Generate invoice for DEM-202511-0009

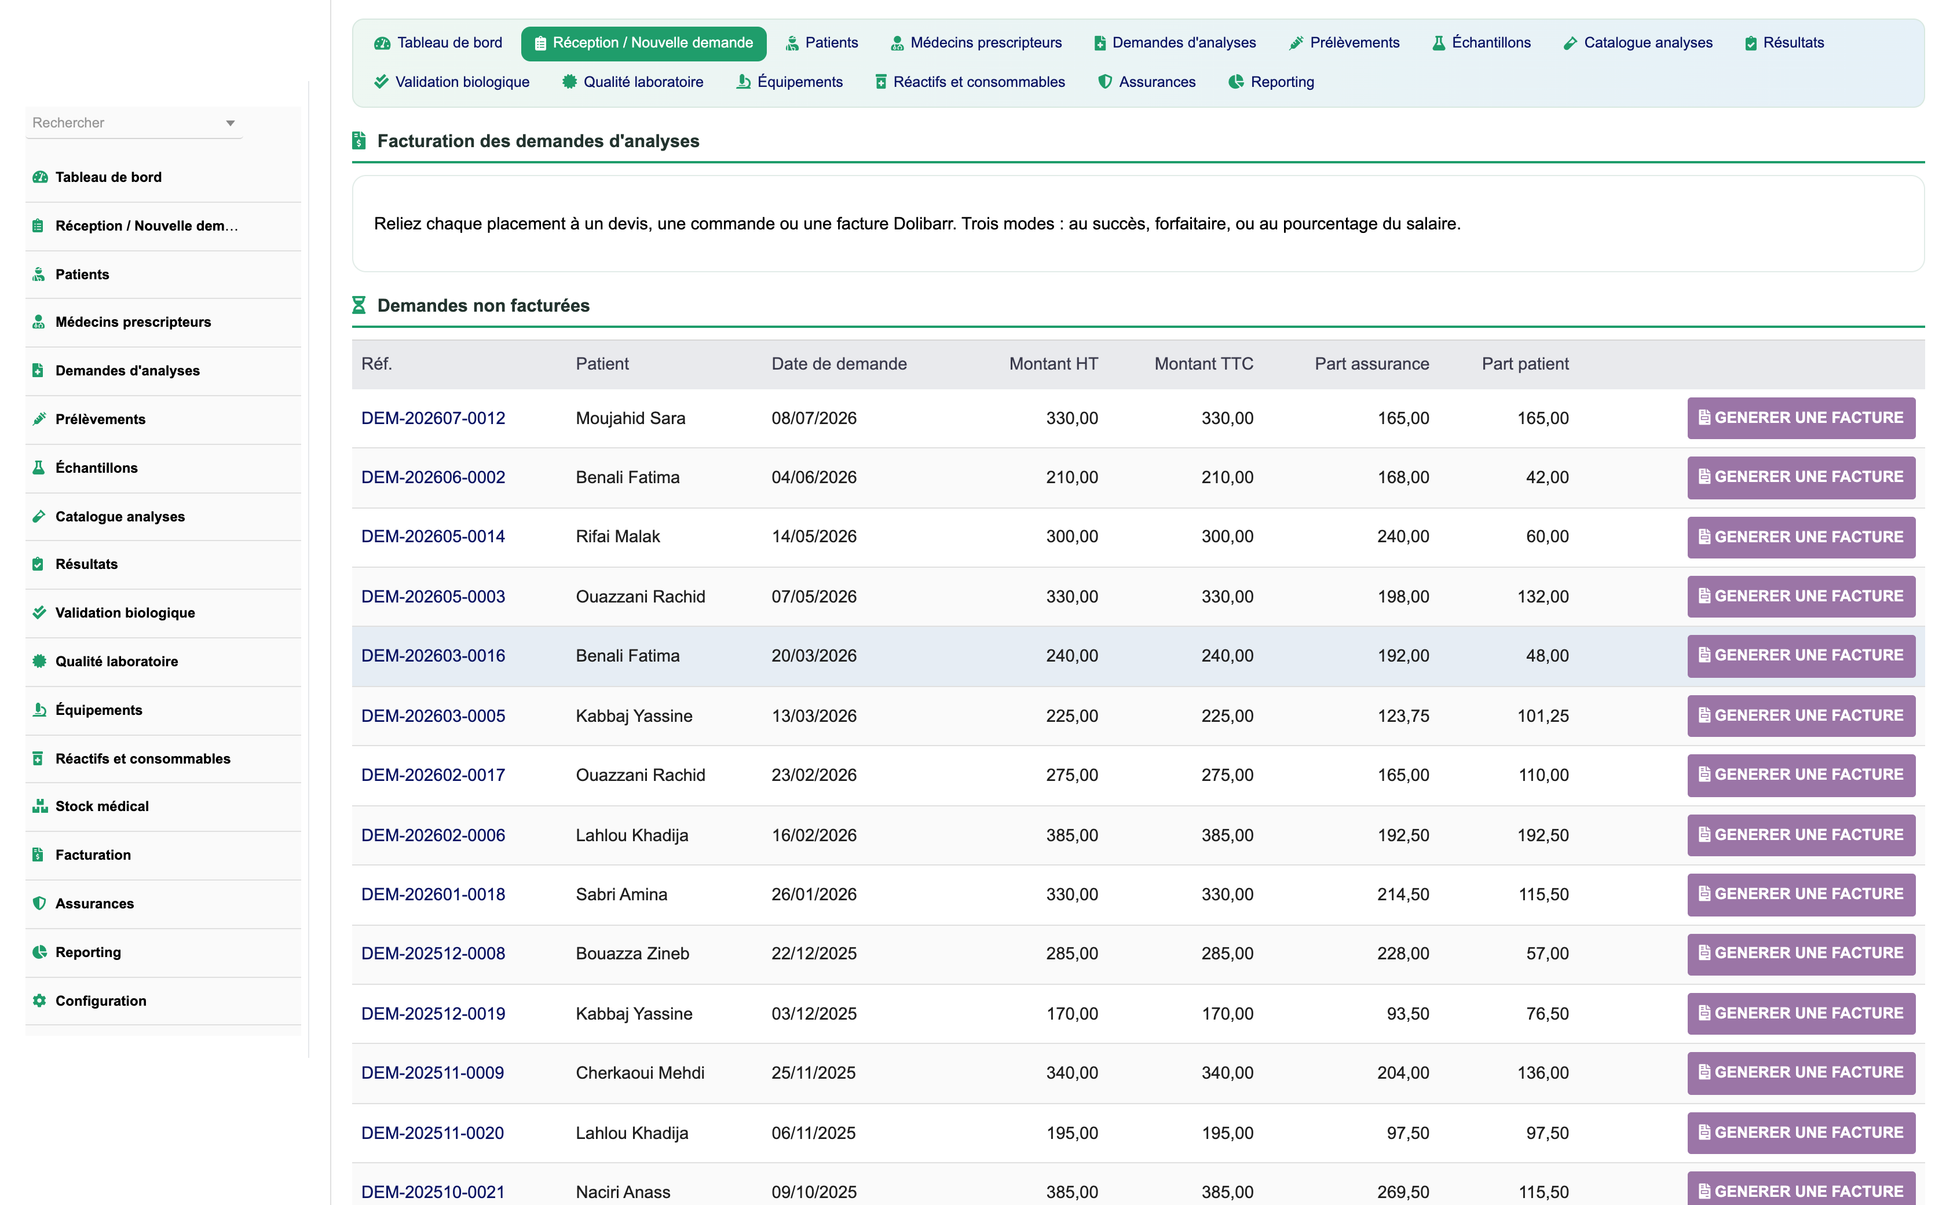coord(1801,1073)
